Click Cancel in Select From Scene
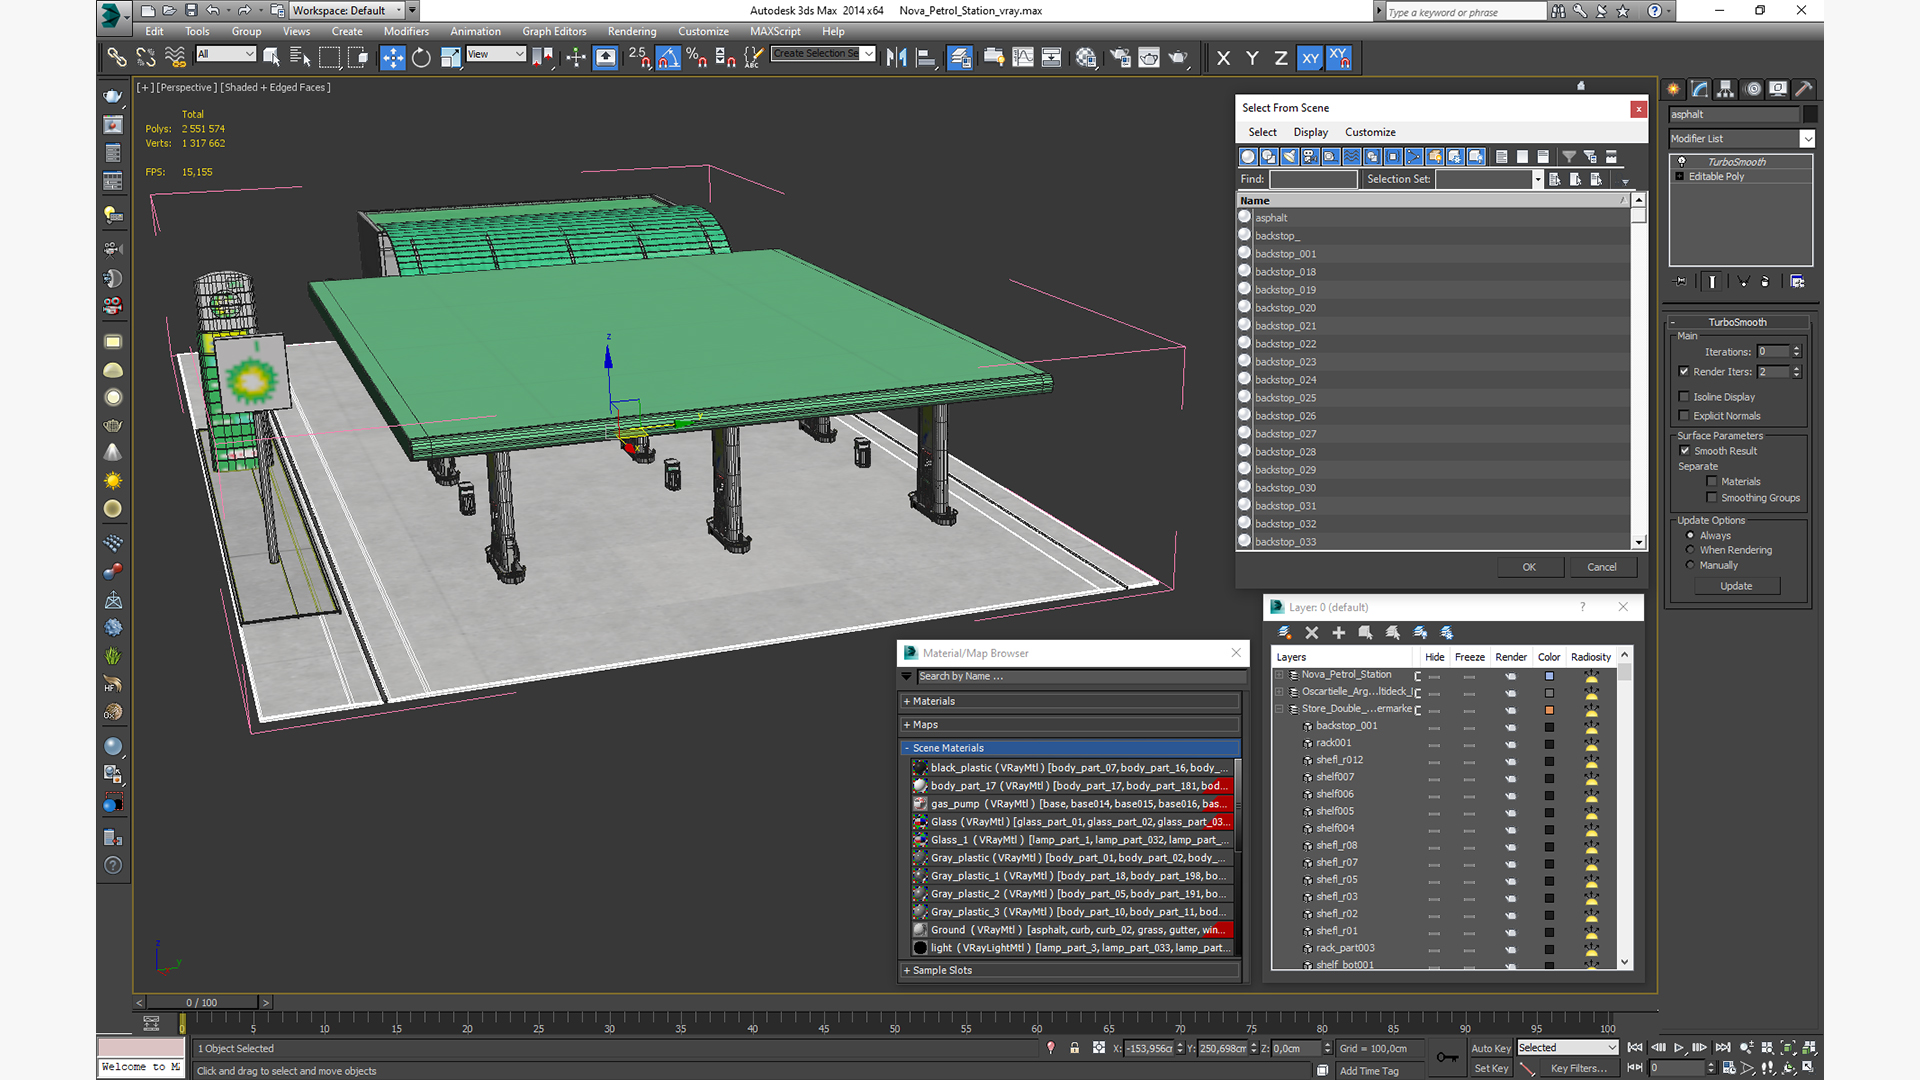This screenshot has width=1920, height=1080. pyautogui.click(x=1602, y=567)
